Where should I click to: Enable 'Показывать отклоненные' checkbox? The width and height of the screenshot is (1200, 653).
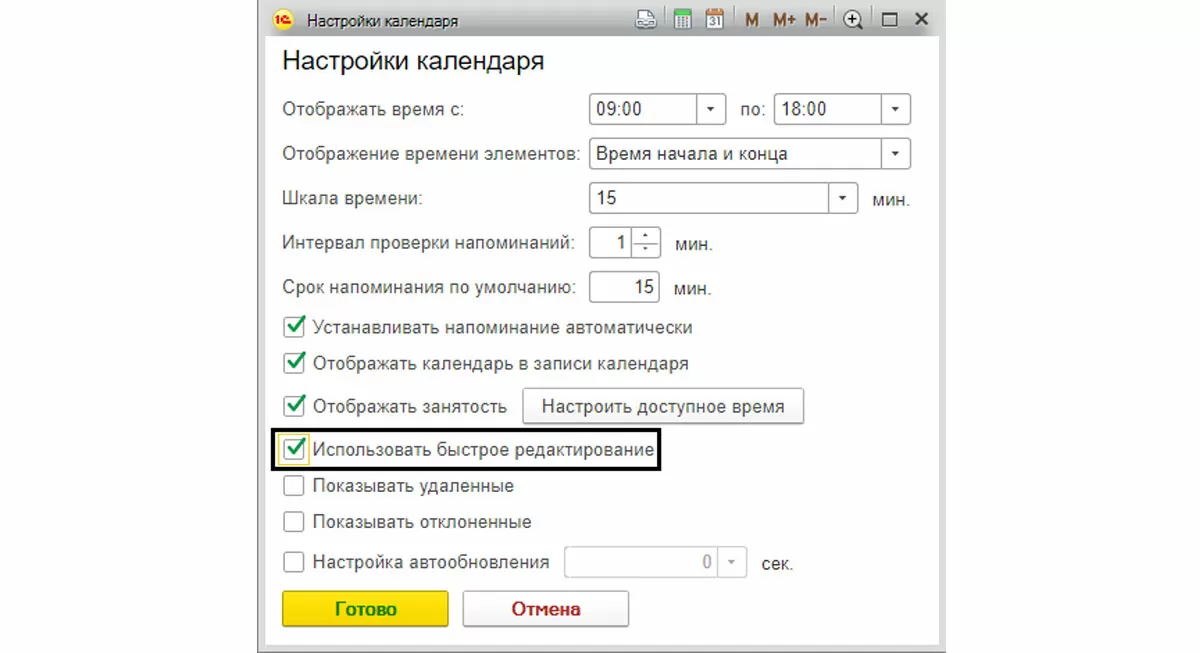(x=293, y=522)
